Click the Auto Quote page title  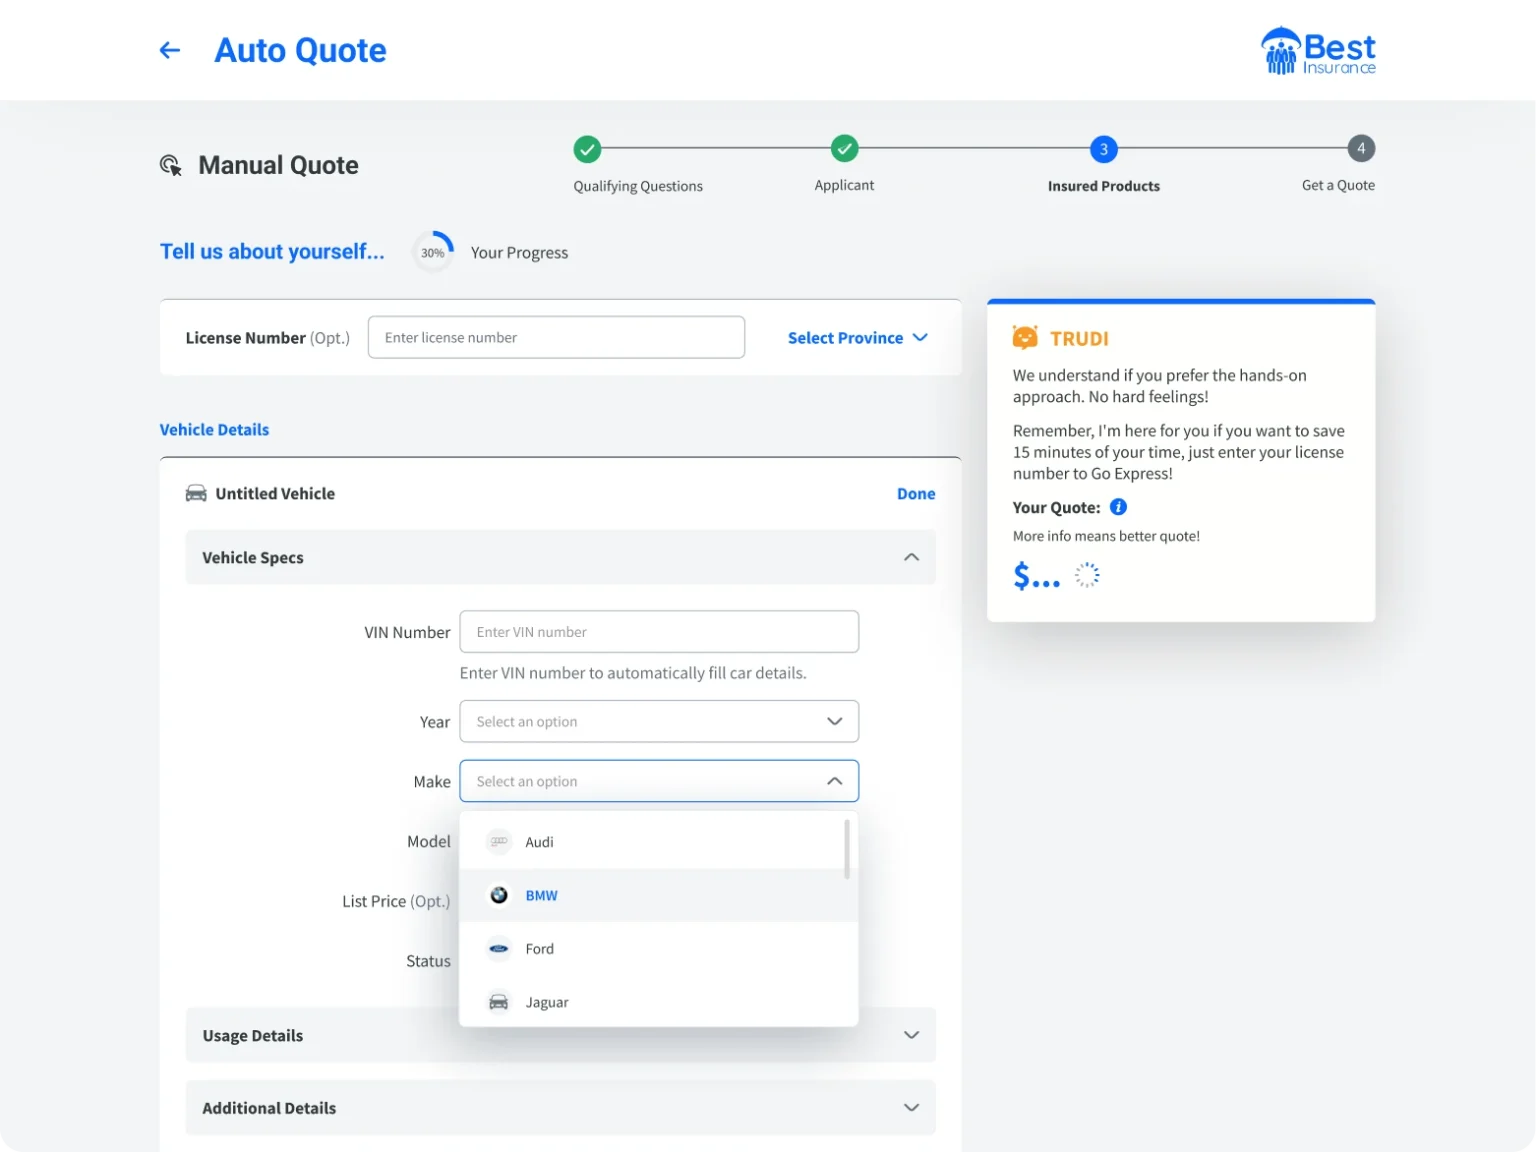[x=300, y=50]
